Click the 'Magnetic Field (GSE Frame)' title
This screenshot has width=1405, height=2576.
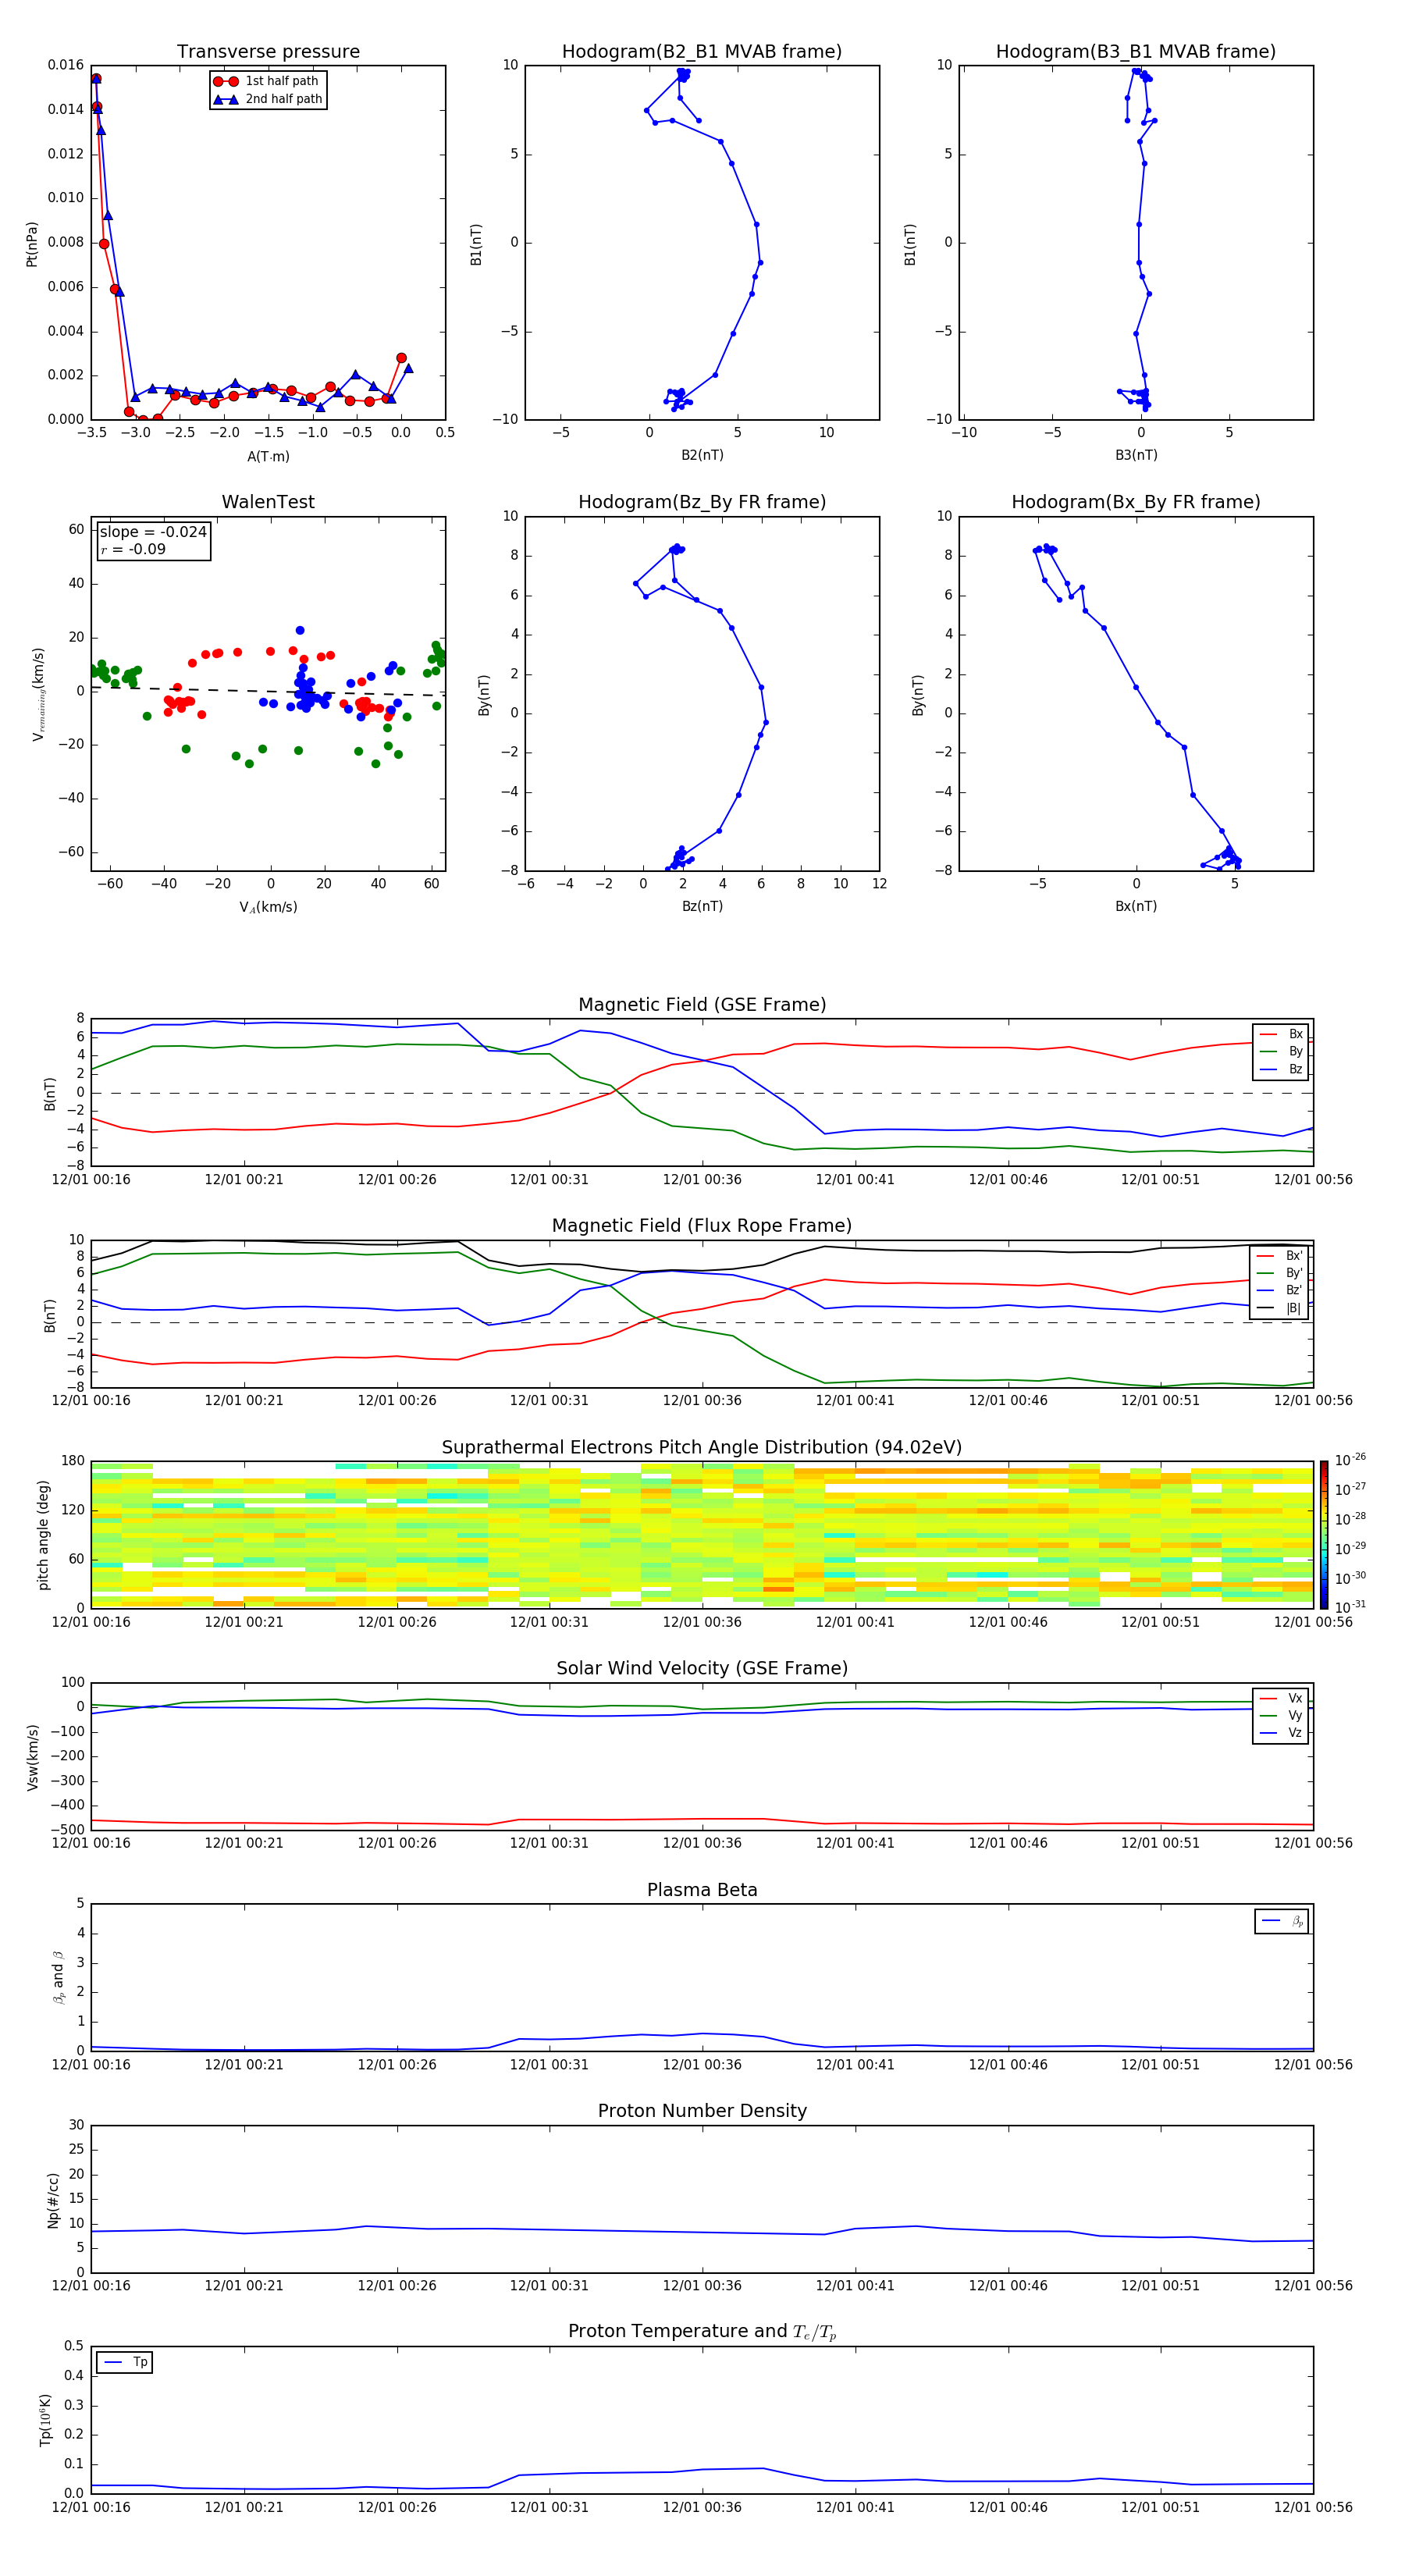702,1005
